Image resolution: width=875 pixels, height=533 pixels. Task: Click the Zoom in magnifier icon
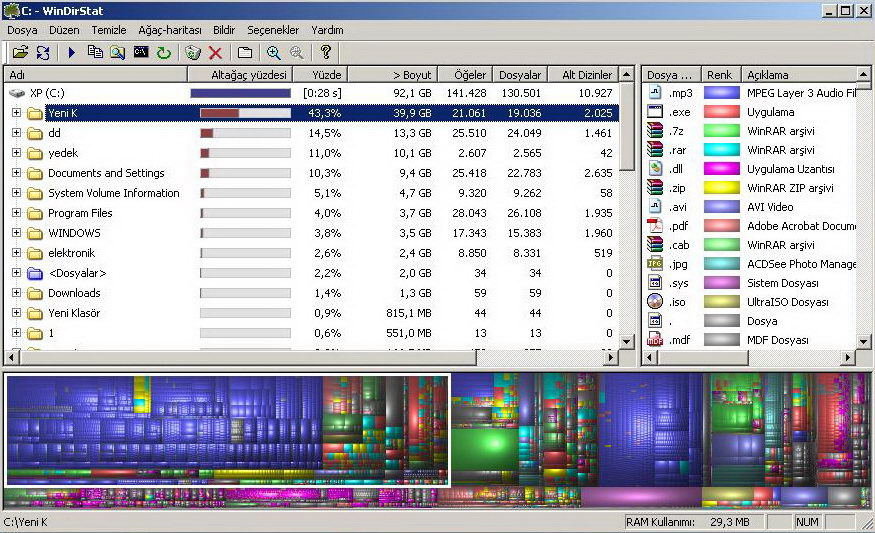[x=273, y=52]
